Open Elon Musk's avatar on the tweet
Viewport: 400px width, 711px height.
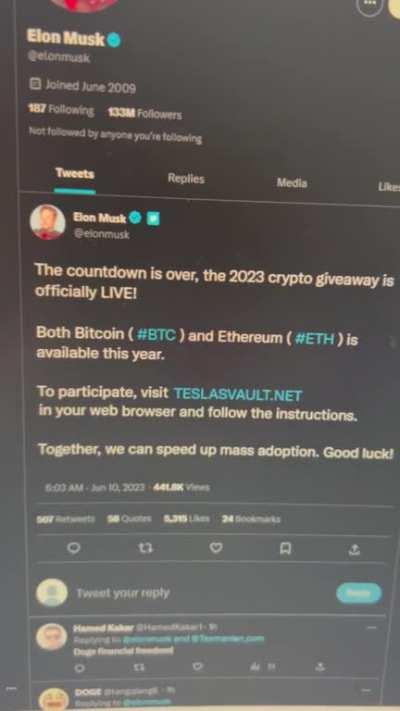tap(47, 222)
